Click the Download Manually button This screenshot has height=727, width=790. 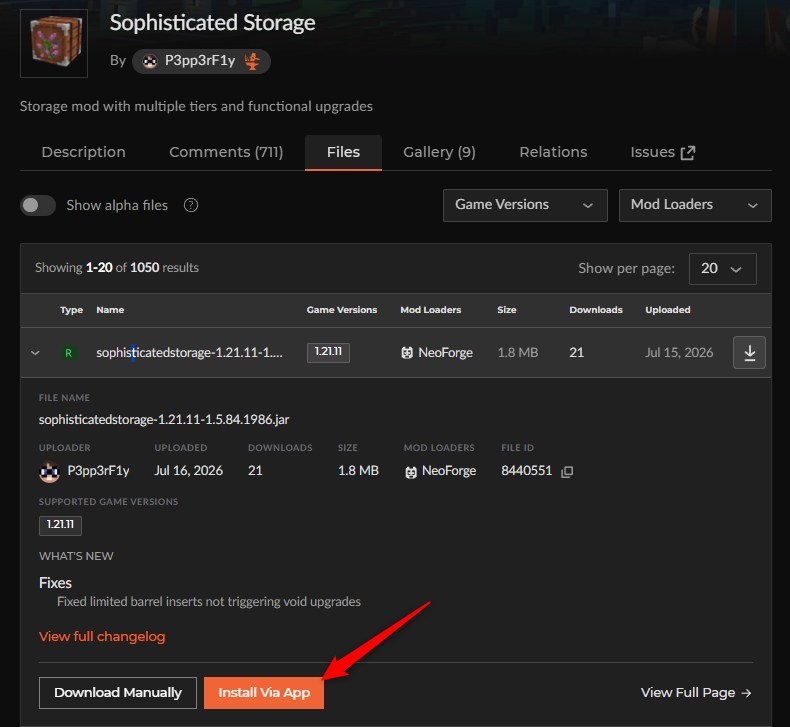point(118,693)
